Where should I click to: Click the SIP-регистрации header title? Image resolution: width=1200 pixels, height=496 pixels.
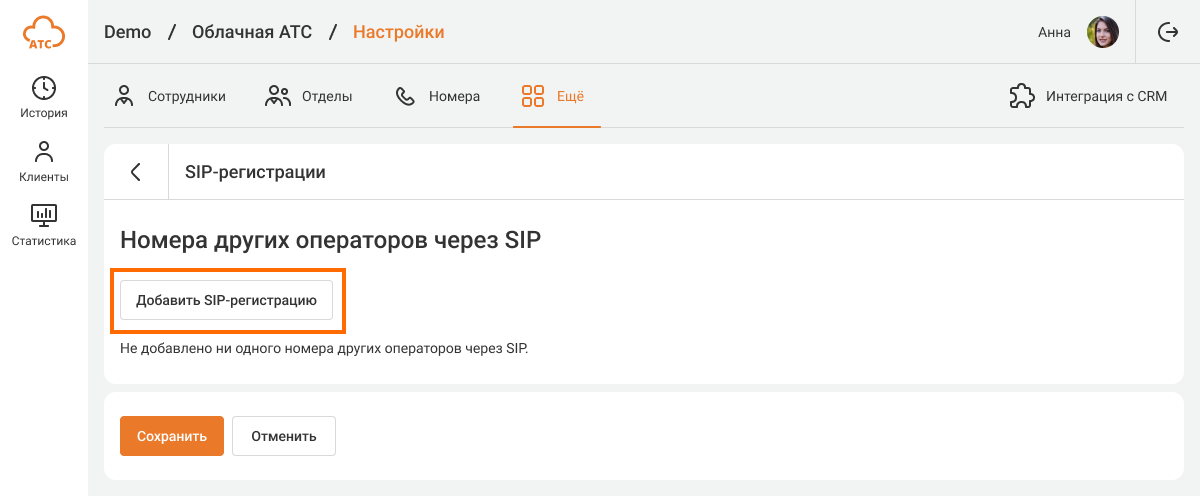click(x=255, y=172)
